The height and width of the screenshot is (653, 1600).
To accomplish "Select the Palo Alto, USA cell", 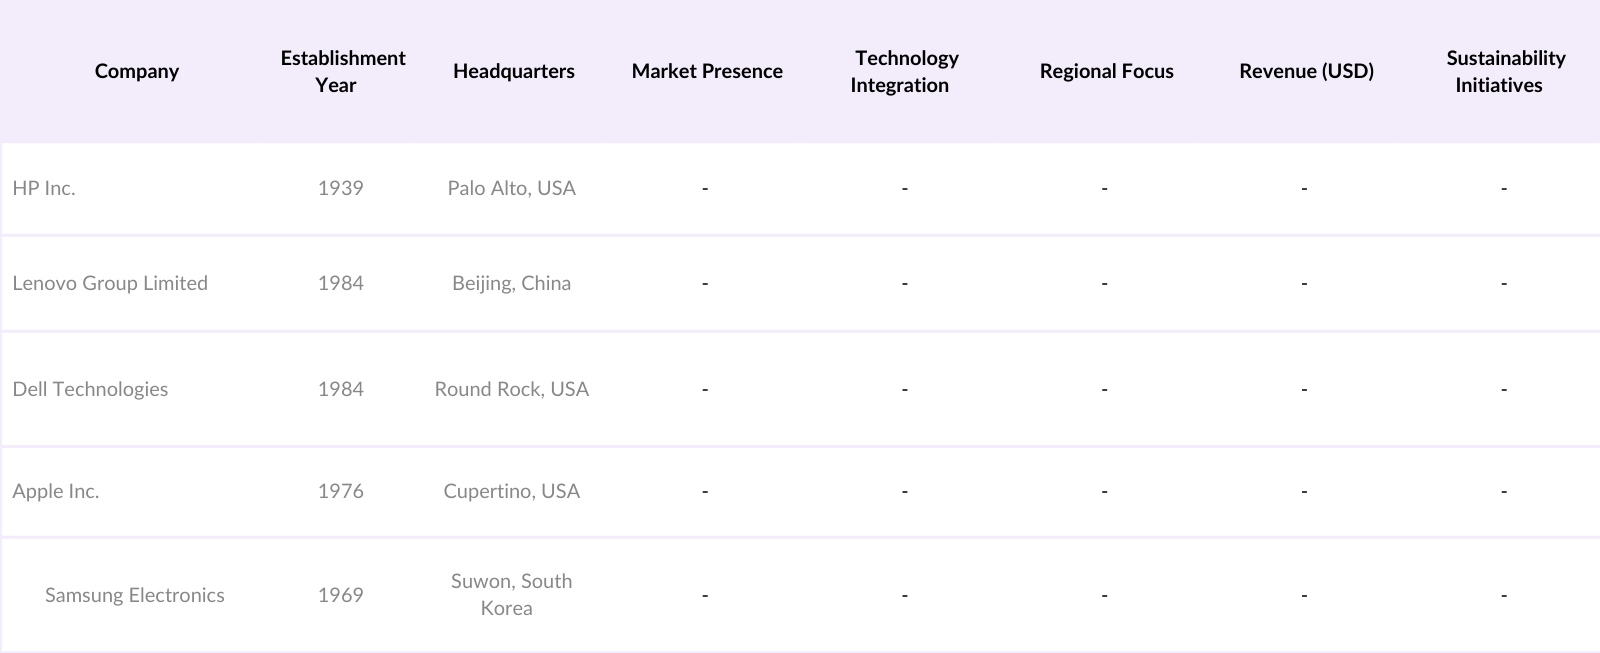I will tap(512, 188).
